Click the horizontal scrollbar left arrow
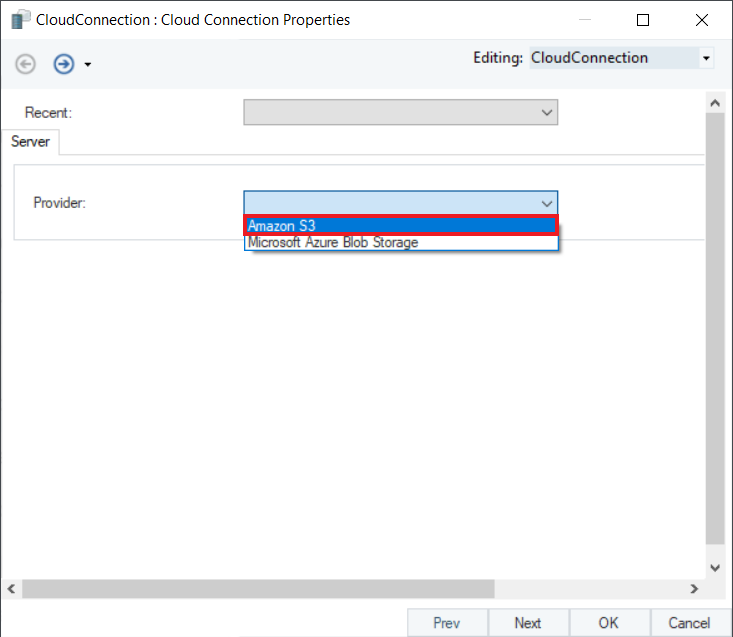This screenshot has width=733, height=637. click(x=12, y=589)
